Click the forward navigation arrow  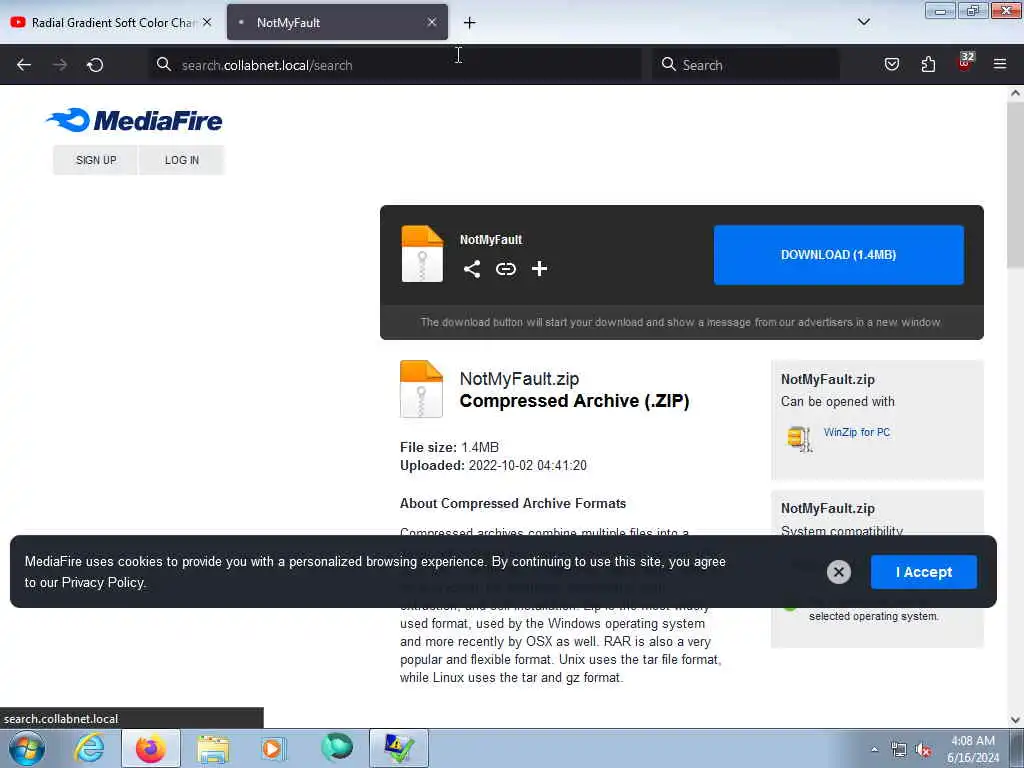[x=59, y=65]
